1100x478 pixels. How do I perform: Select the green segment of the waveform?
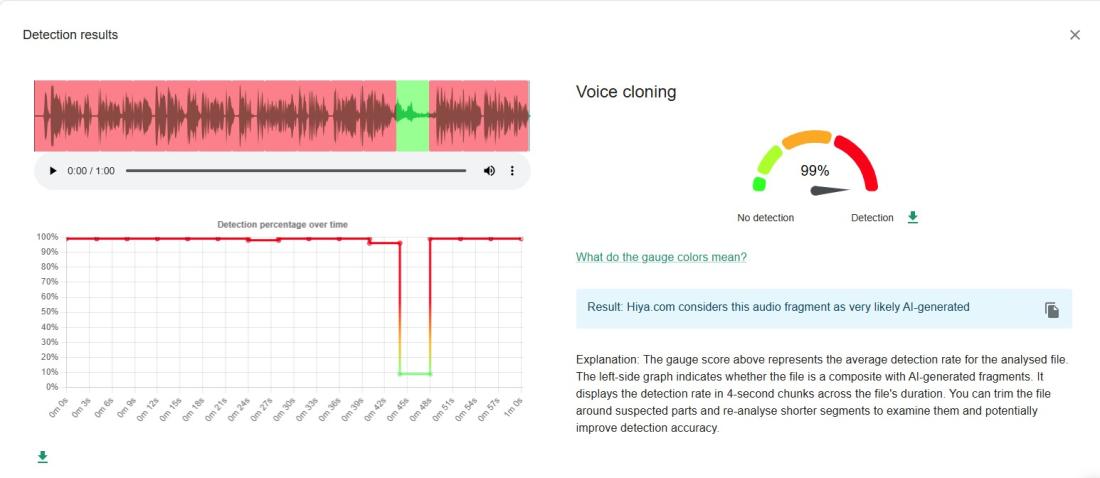click(412, 115)
